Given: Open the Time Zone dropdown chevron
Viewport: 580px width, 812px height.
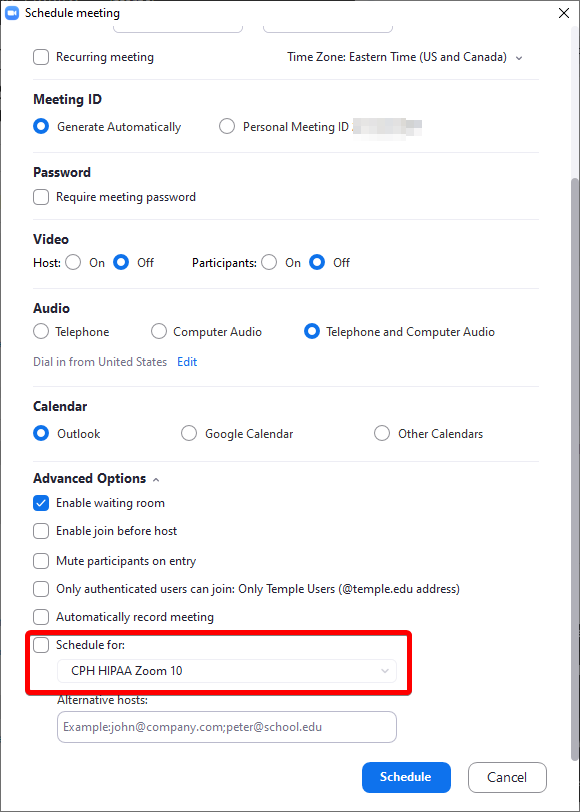Looking at the screenshot, I should 519,58.
